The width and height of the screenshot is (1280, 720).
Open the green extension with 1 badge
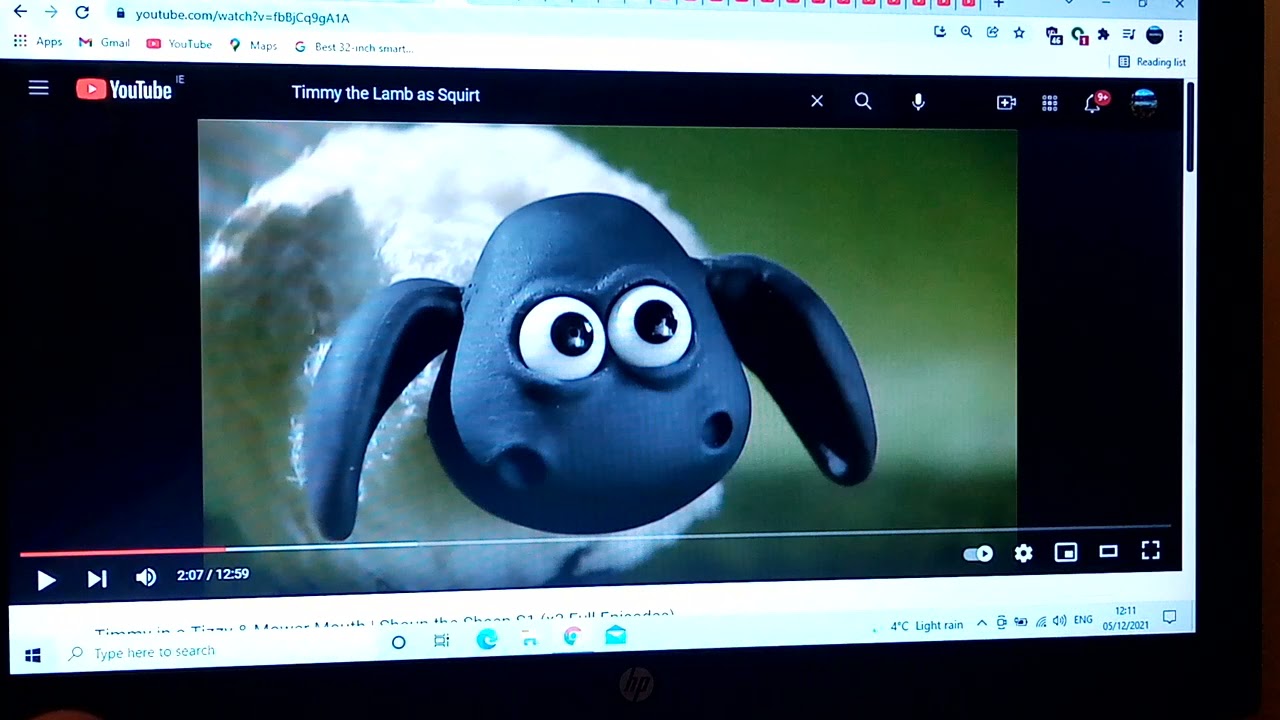tap(1080, 36)
